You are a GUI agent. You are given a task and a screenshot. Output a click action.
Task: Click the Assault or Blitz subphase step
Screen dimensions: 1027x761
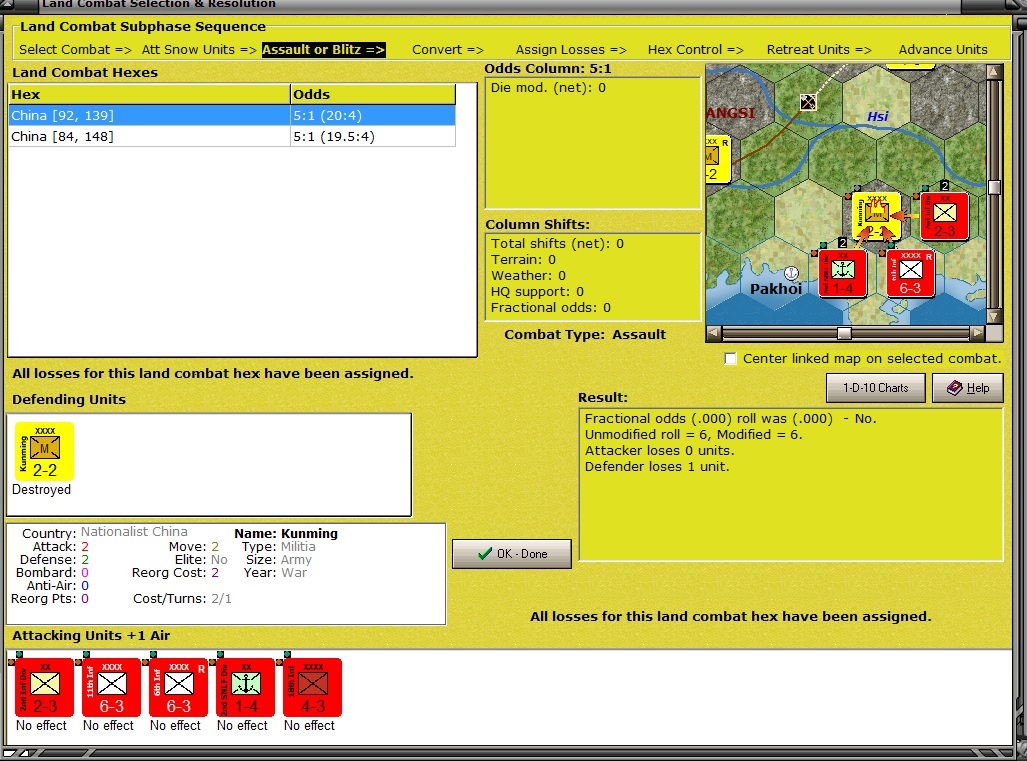[324, 50]
